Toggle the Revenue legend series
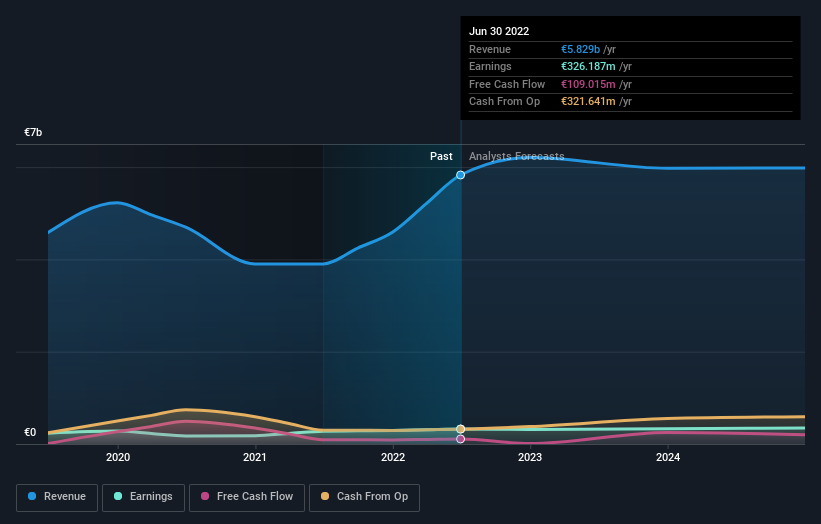Viewport: 821px width, 524px height. point(57,497)
